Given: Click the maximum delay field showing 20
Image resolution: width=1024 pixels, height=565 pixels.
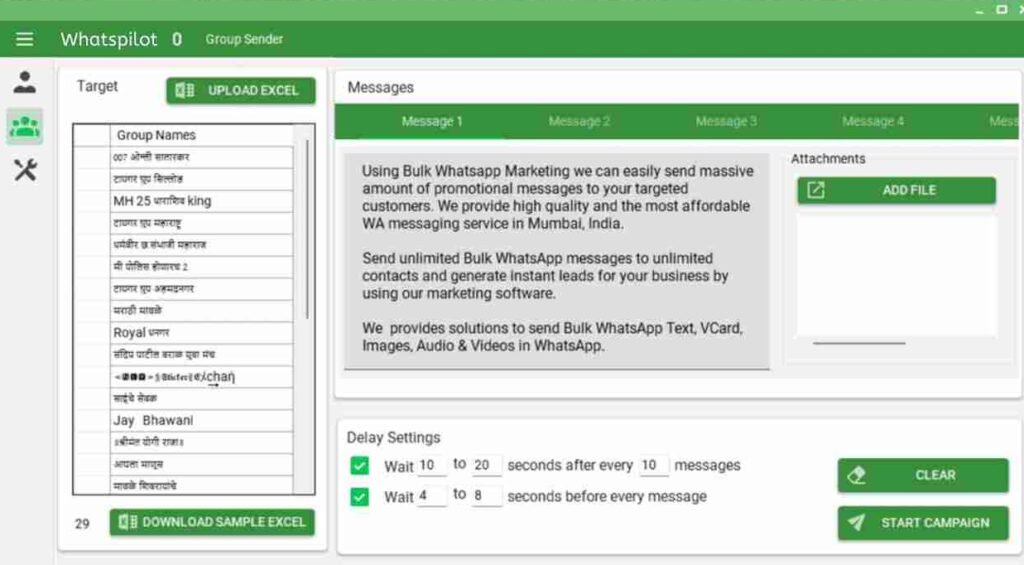Looking at the screenshot, I should (x=487, y=465).
